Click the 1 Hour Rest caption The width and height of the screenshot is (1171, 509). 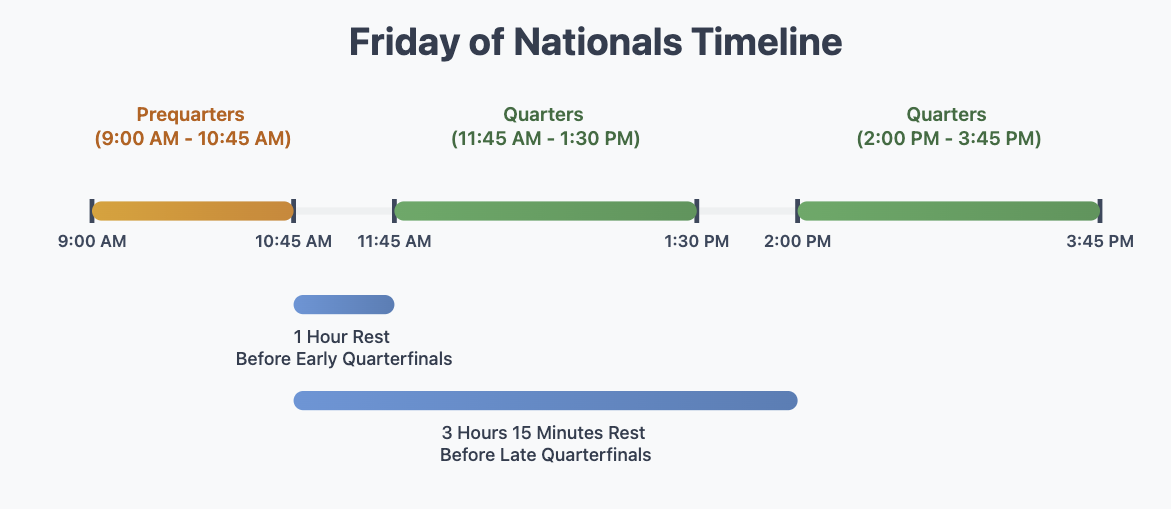(x=342, y=336)
